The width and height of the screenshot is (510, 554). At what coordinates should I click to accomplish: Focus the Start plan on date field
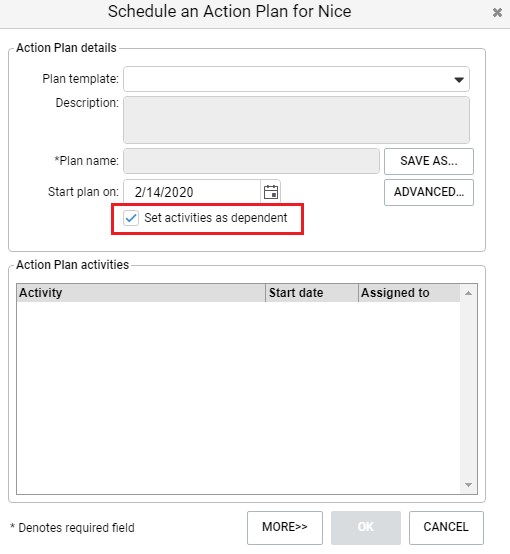(x=192, y=192)
